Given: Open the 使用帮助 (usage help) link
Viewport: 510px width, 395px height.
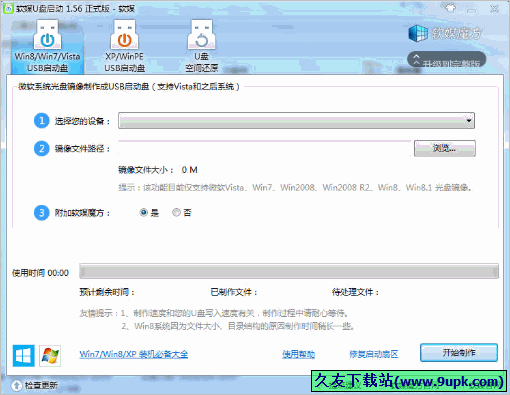Looking at the screenshot, I should coord(298,354).
